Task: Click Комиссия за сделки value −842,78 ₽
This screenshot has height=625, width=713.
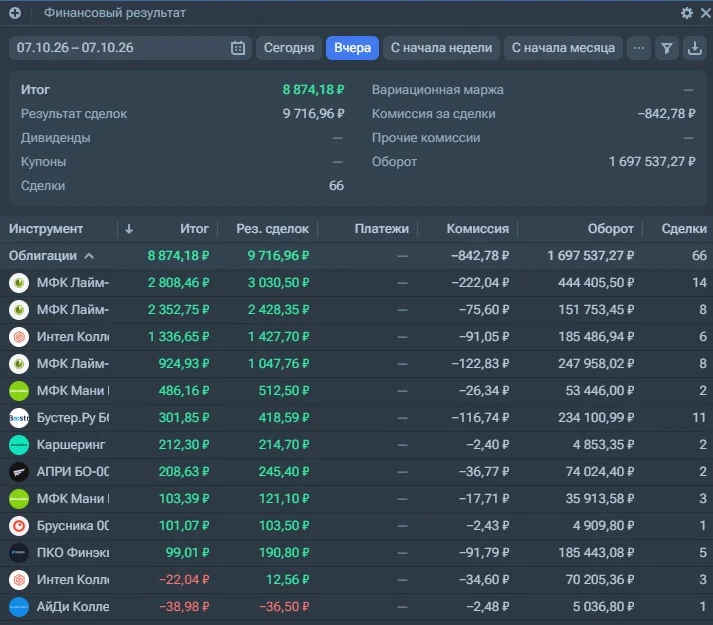Action: pos(667,114)
